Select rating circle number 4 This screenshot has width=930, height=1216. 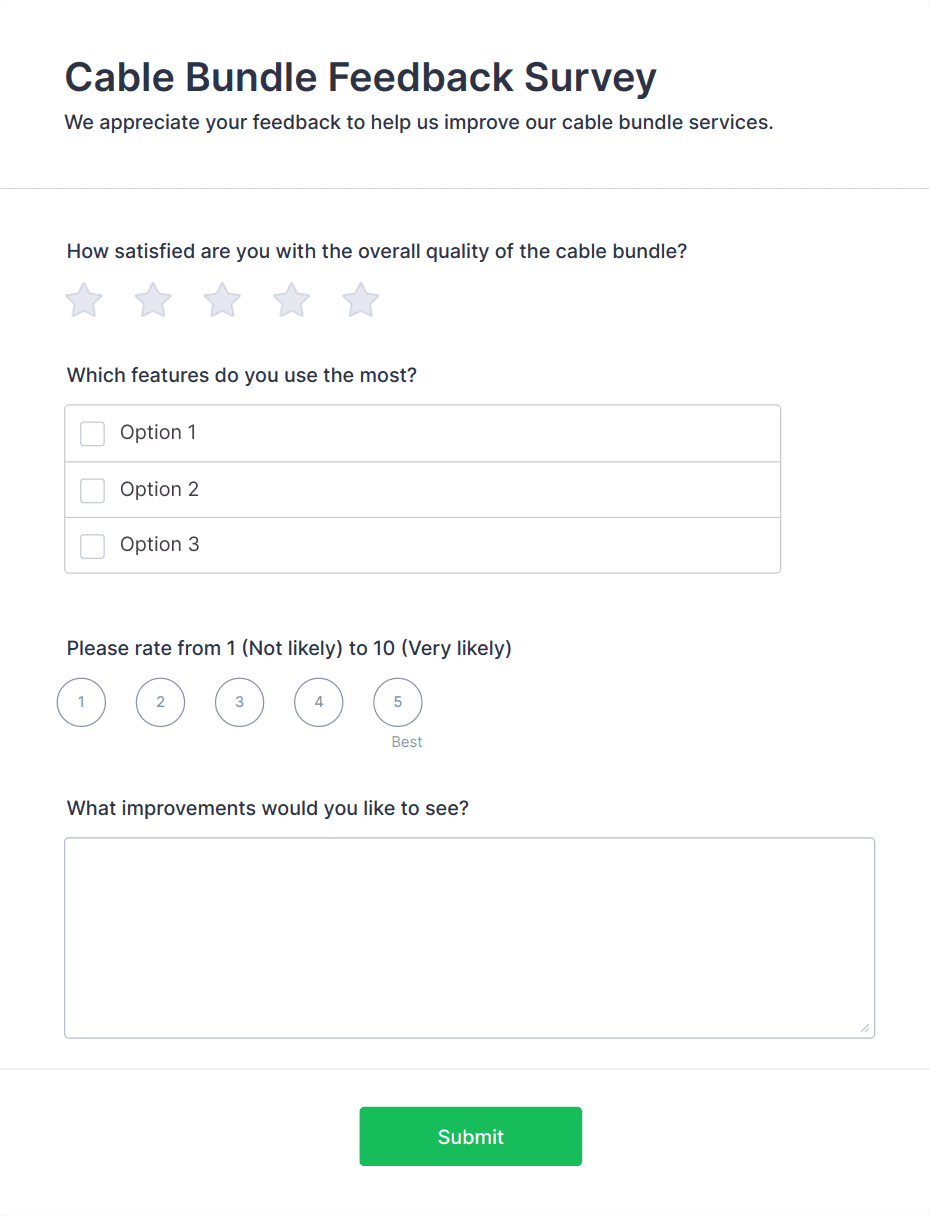tap(319, 702)
